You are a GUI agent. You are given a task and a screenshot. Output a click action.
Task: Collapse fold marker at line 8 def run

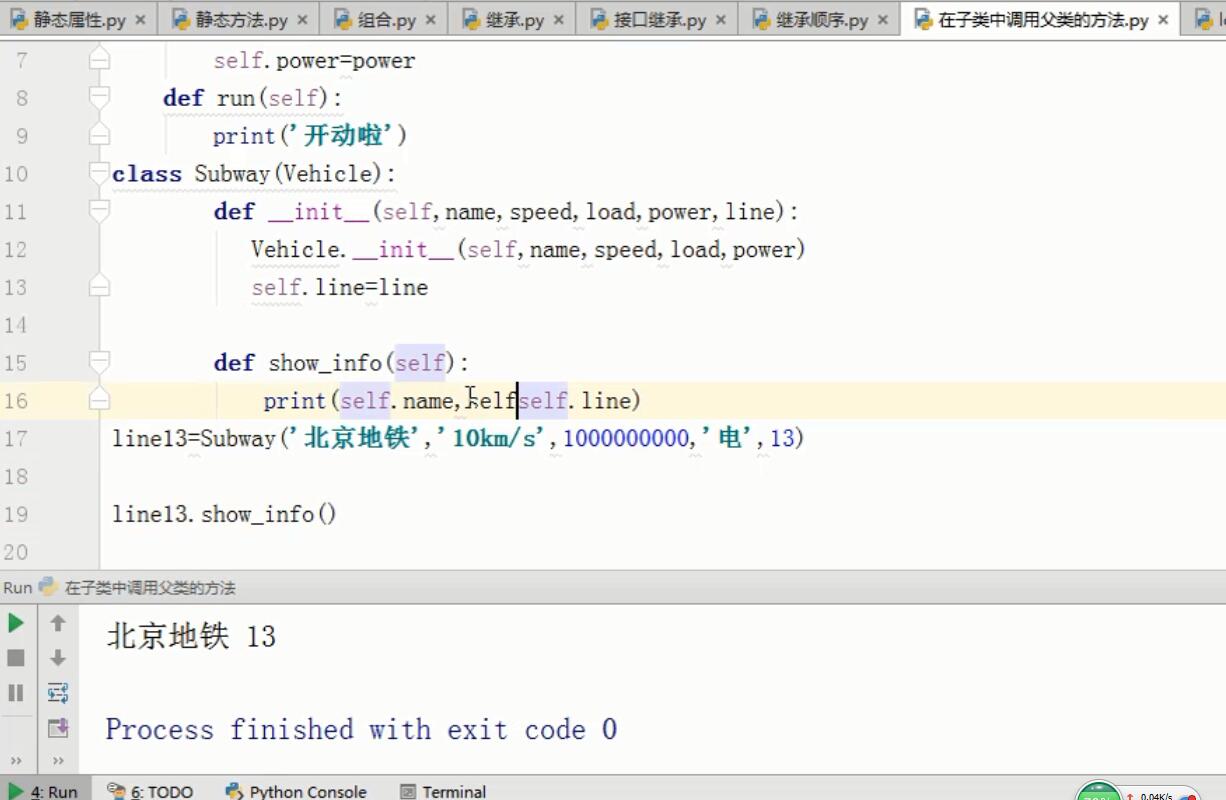pos(98,98)
